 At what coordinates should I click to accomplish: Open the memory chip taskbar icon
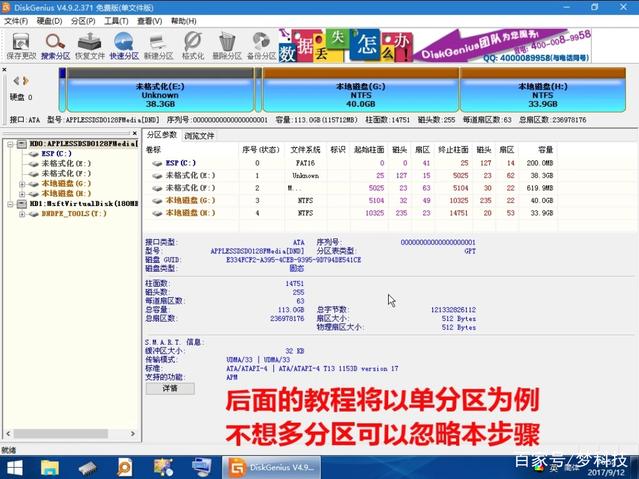87,468
